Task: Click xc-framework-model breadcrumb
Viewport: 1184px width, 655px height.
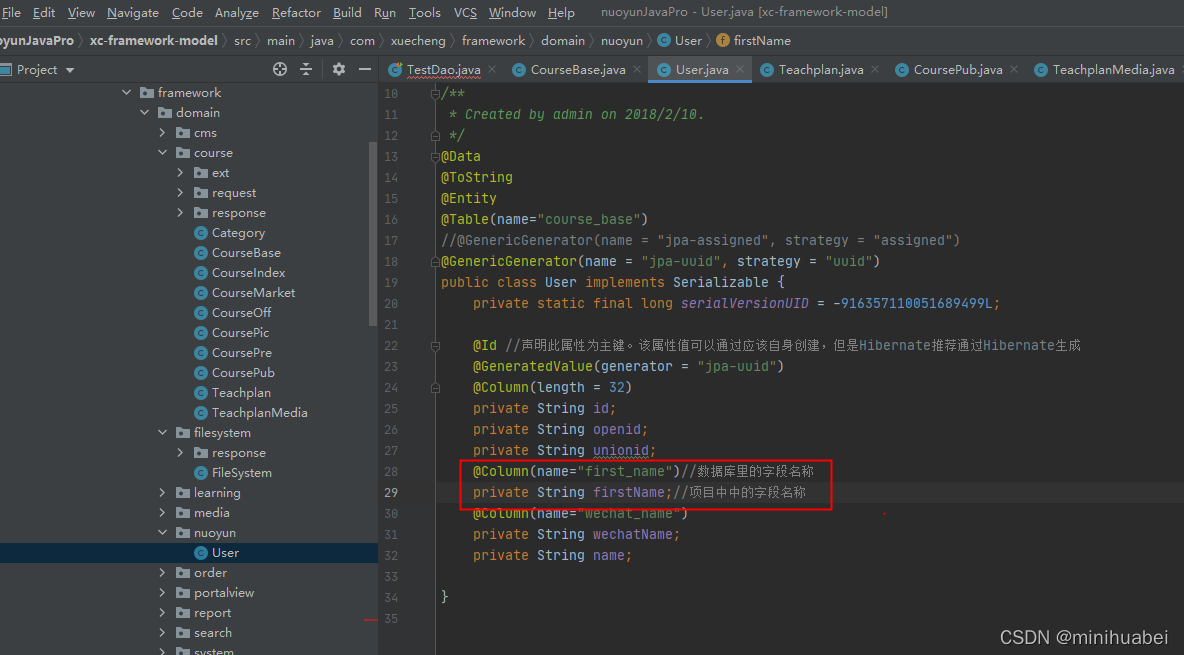Action: pos(153,41)
